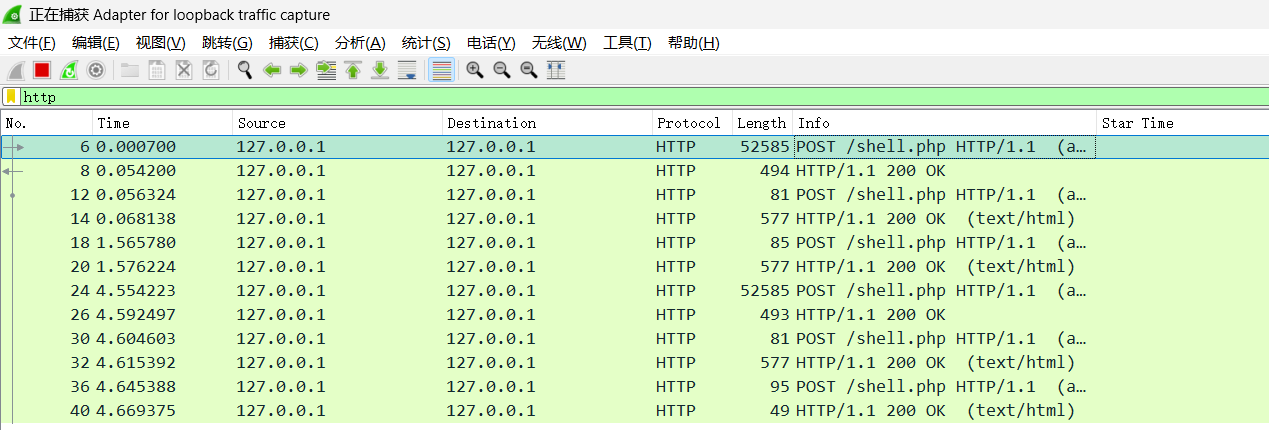Click the http display filter field
Screen dimensions: 1269x430
[x=600, y=97]
